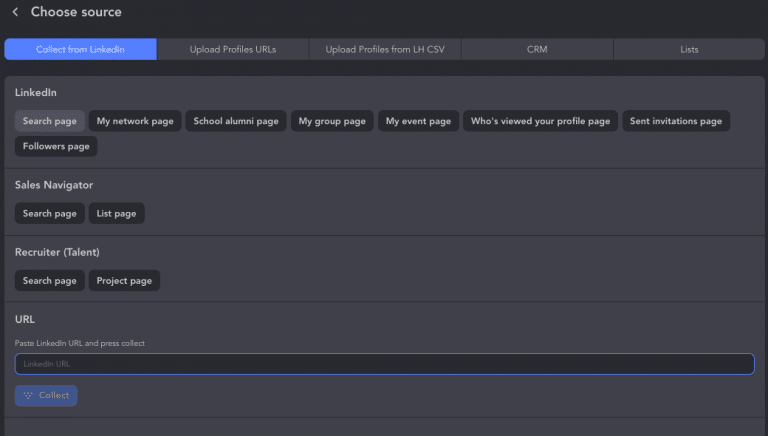
Task: Select Followers page option
Action: [56, 146]
